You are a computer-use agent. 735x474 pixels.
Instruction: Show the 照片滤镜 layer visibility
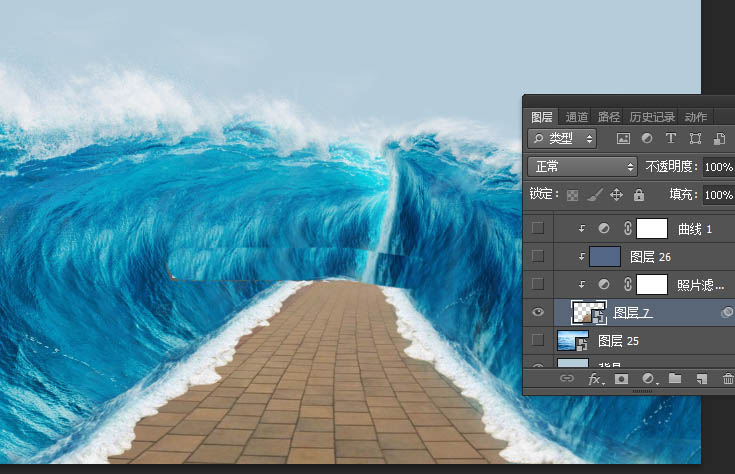(x=538, y=284)
